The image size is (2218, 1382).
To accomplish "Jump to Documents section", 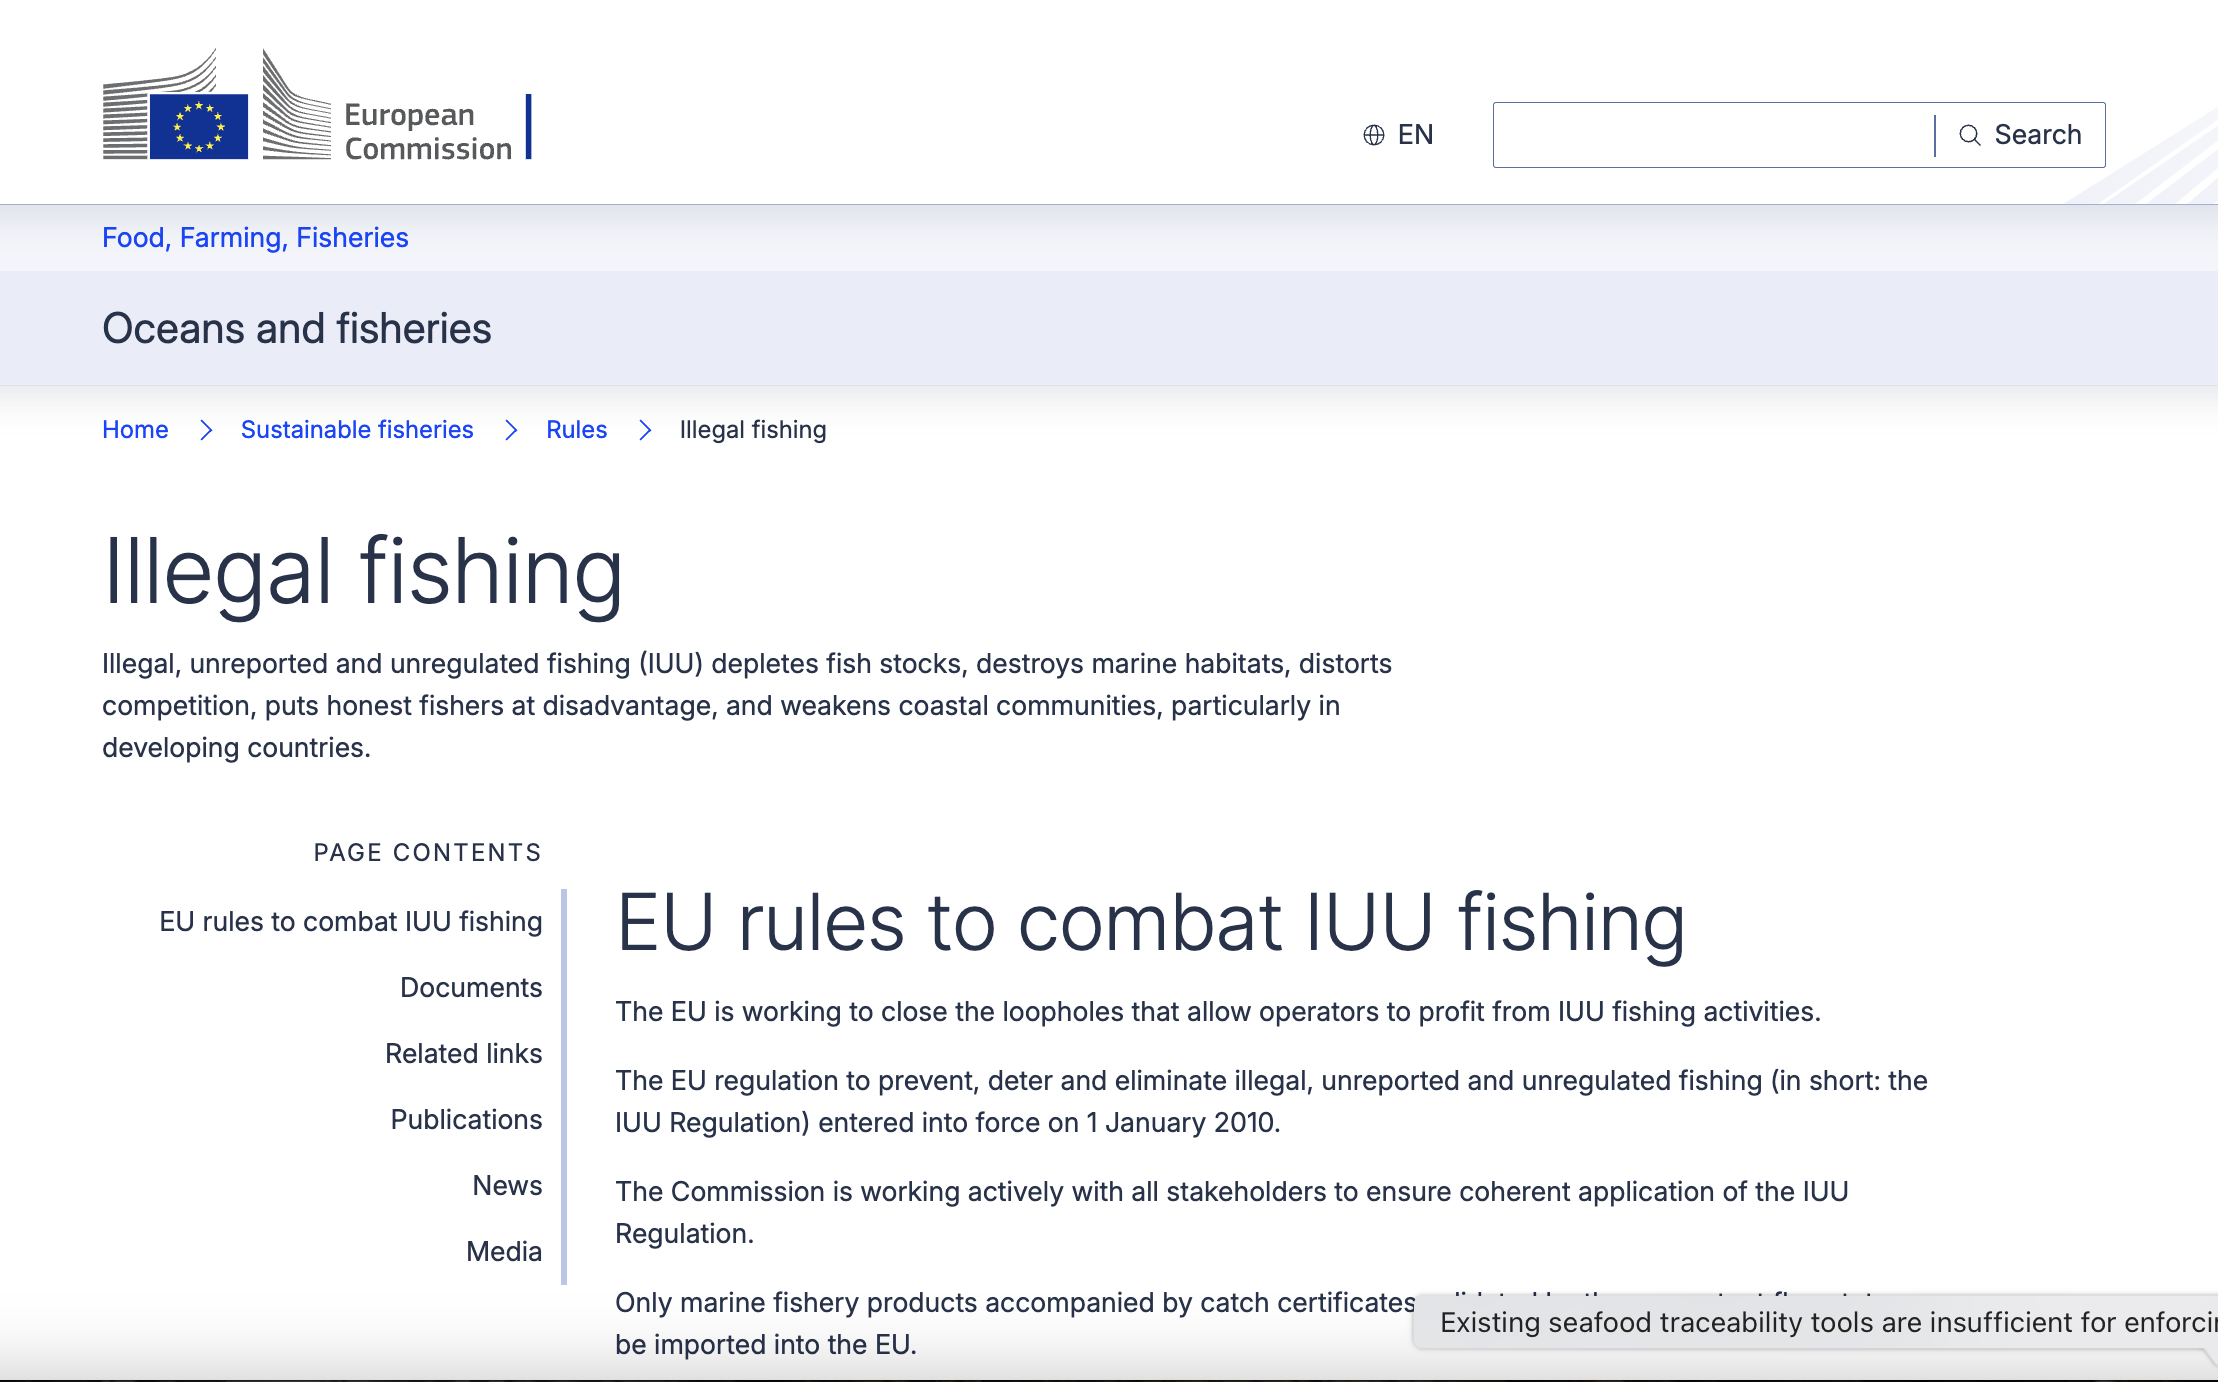I will (x=470, y=987).
